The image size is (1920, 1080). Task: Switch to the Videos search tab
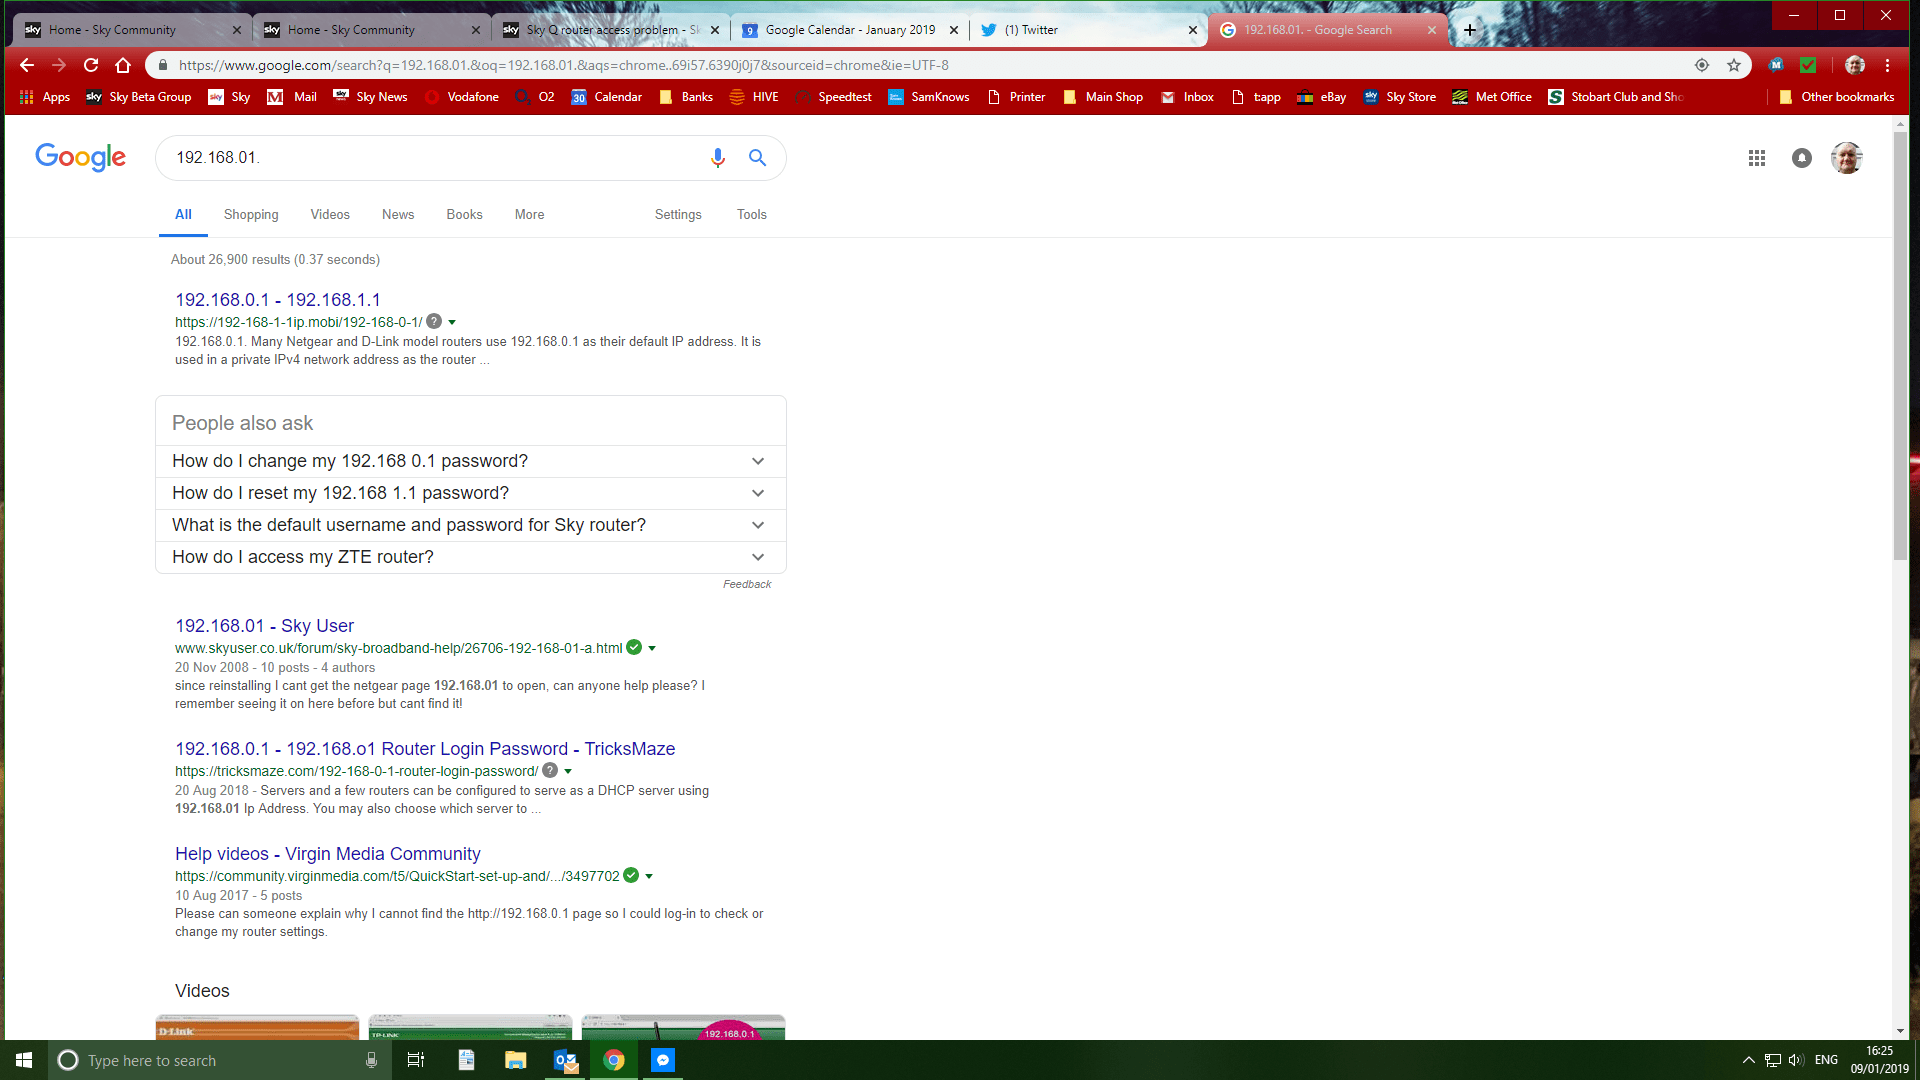coord(329,214)
